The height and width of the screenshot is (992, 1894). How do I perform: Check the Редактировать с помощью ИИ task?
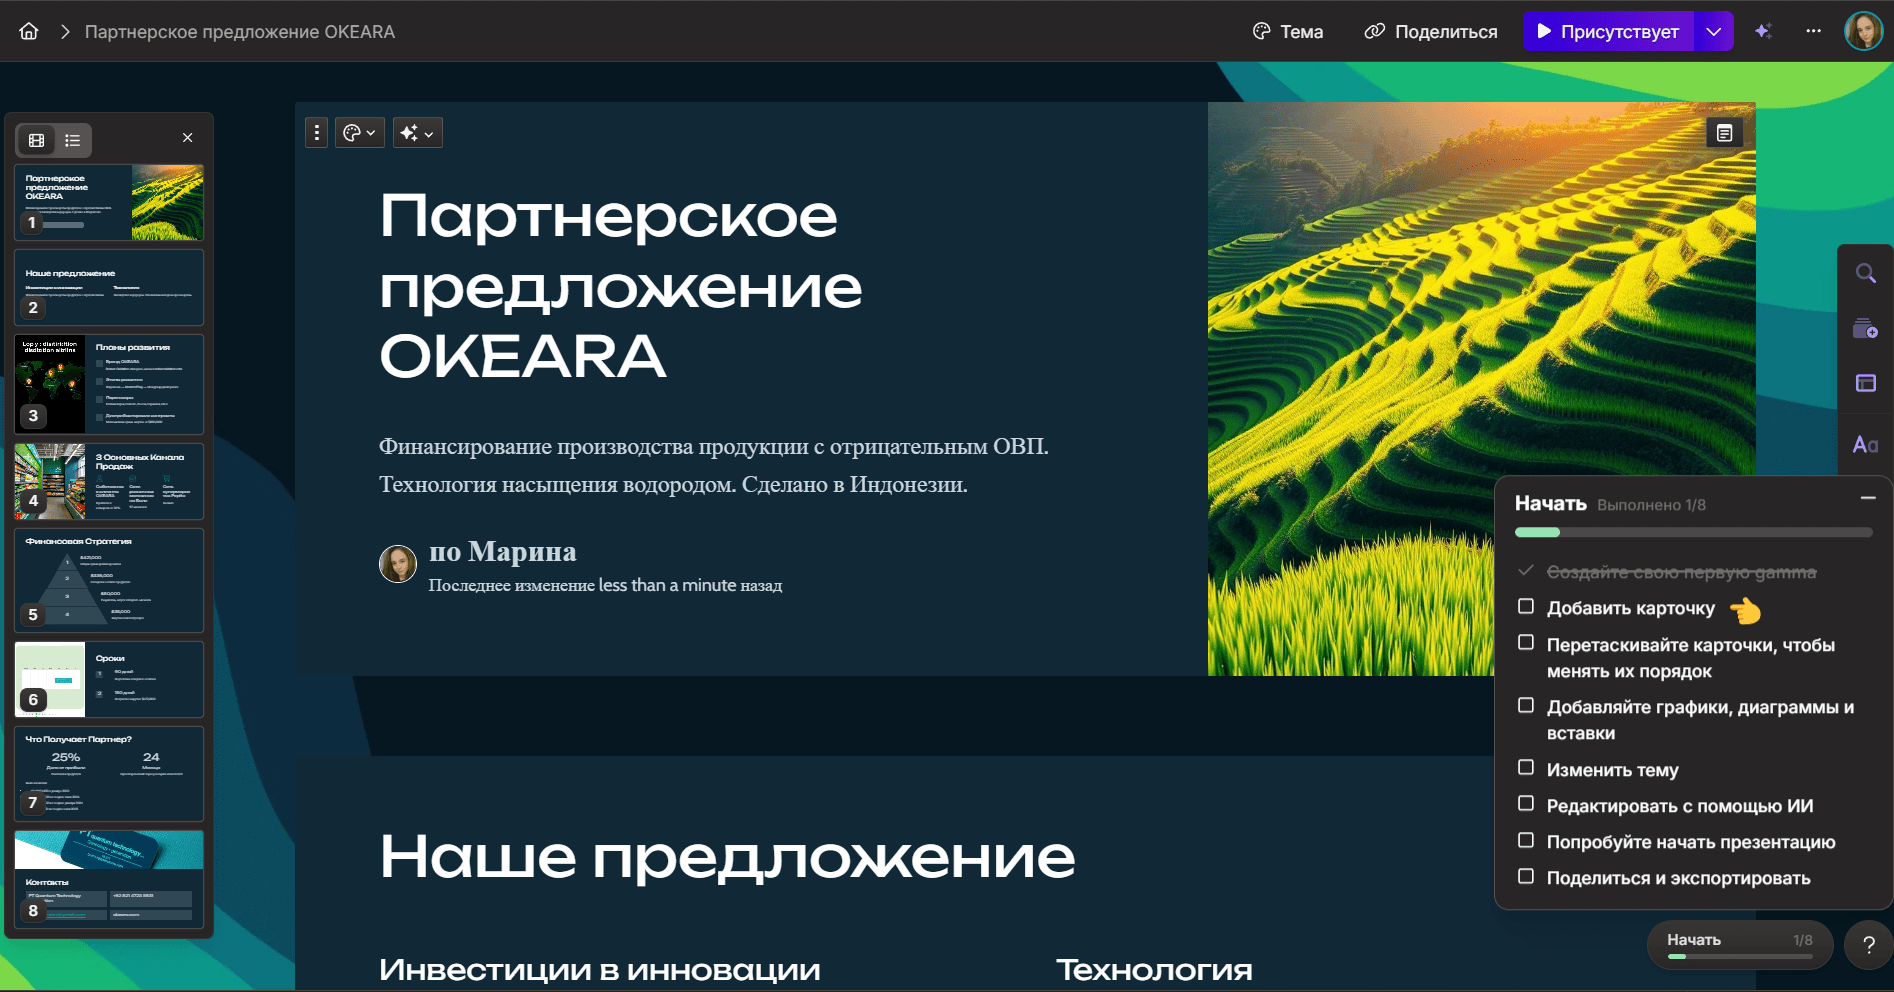pos(1526,803)
